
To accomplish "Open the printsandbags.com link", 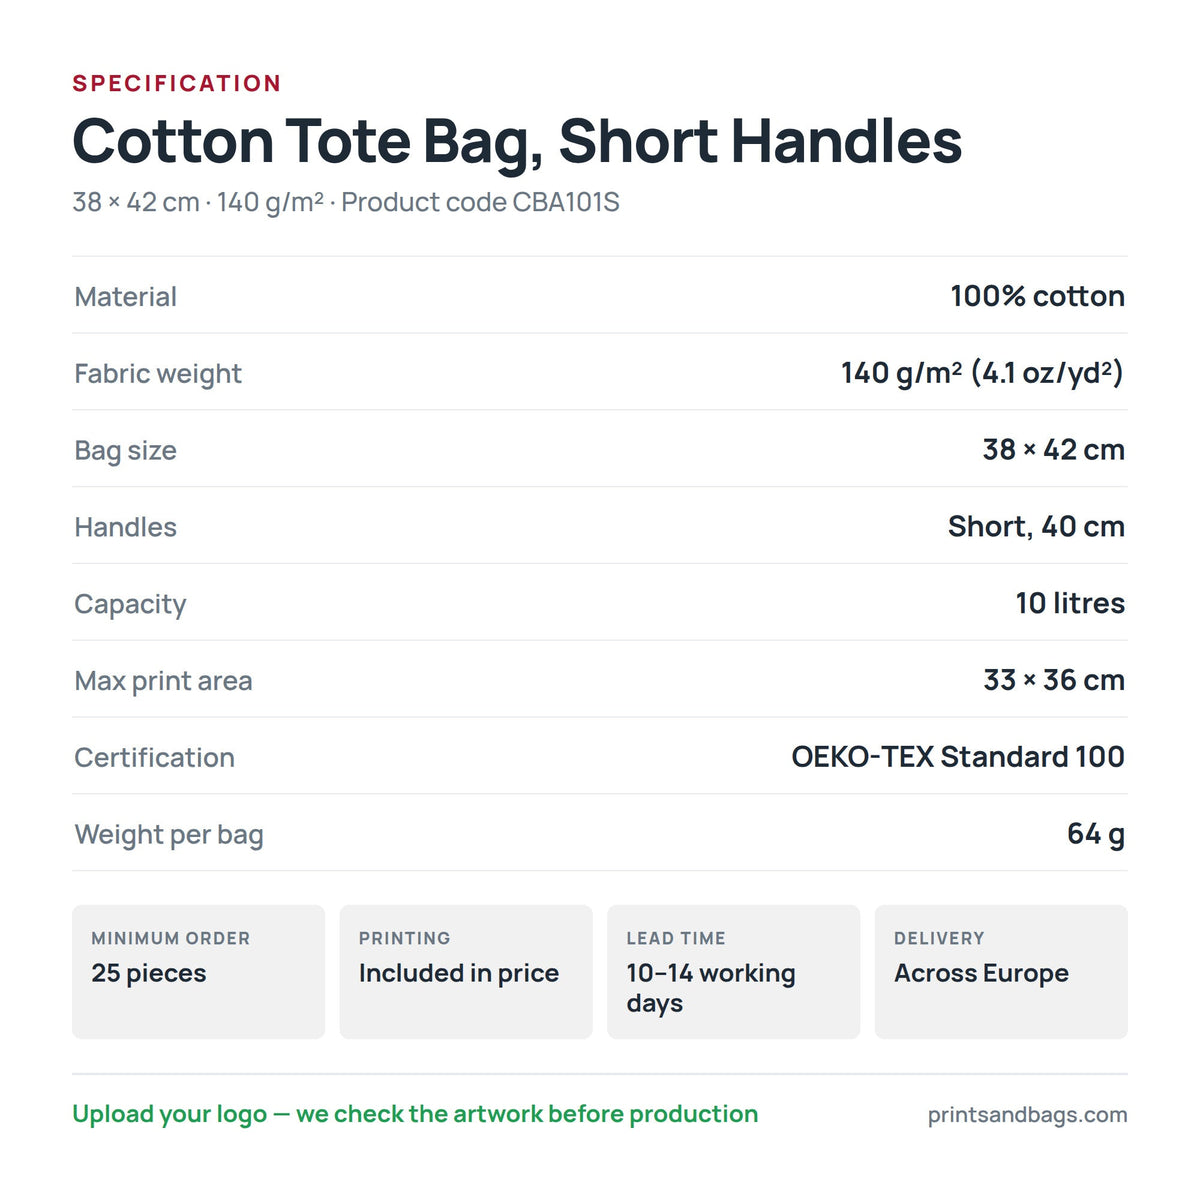I will coord(1027,1115).
